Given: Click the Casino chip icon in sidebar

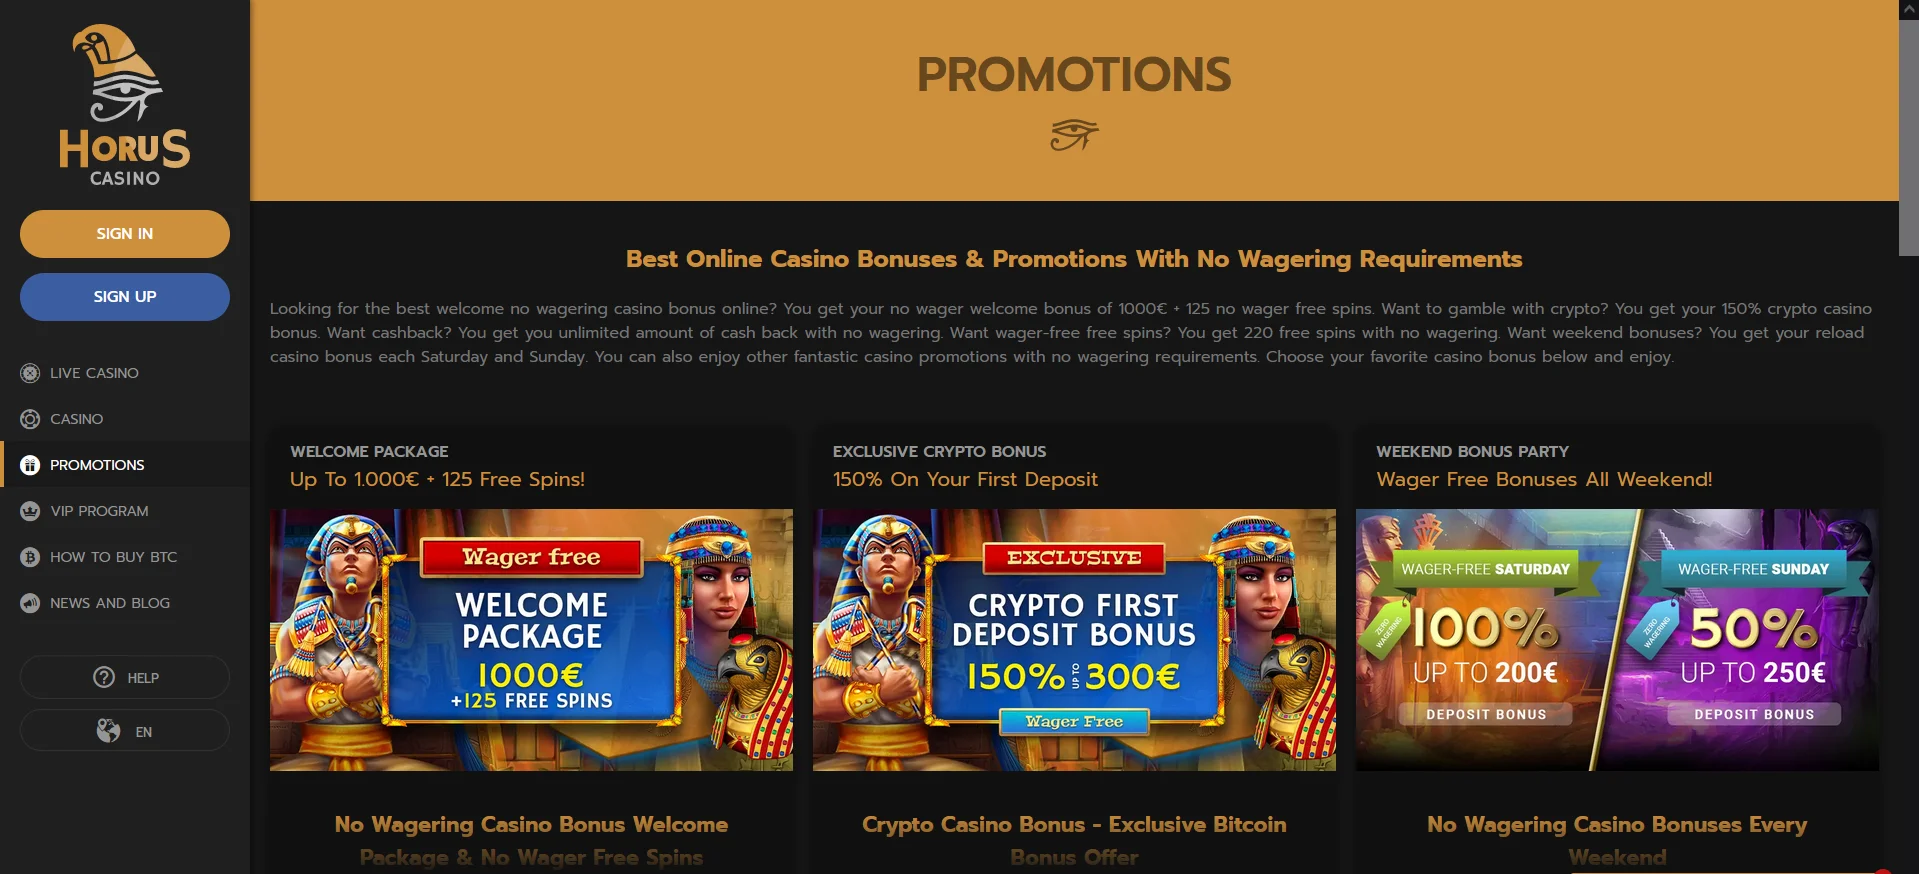Looking at the screenshot, I should [x=30, y=419].
